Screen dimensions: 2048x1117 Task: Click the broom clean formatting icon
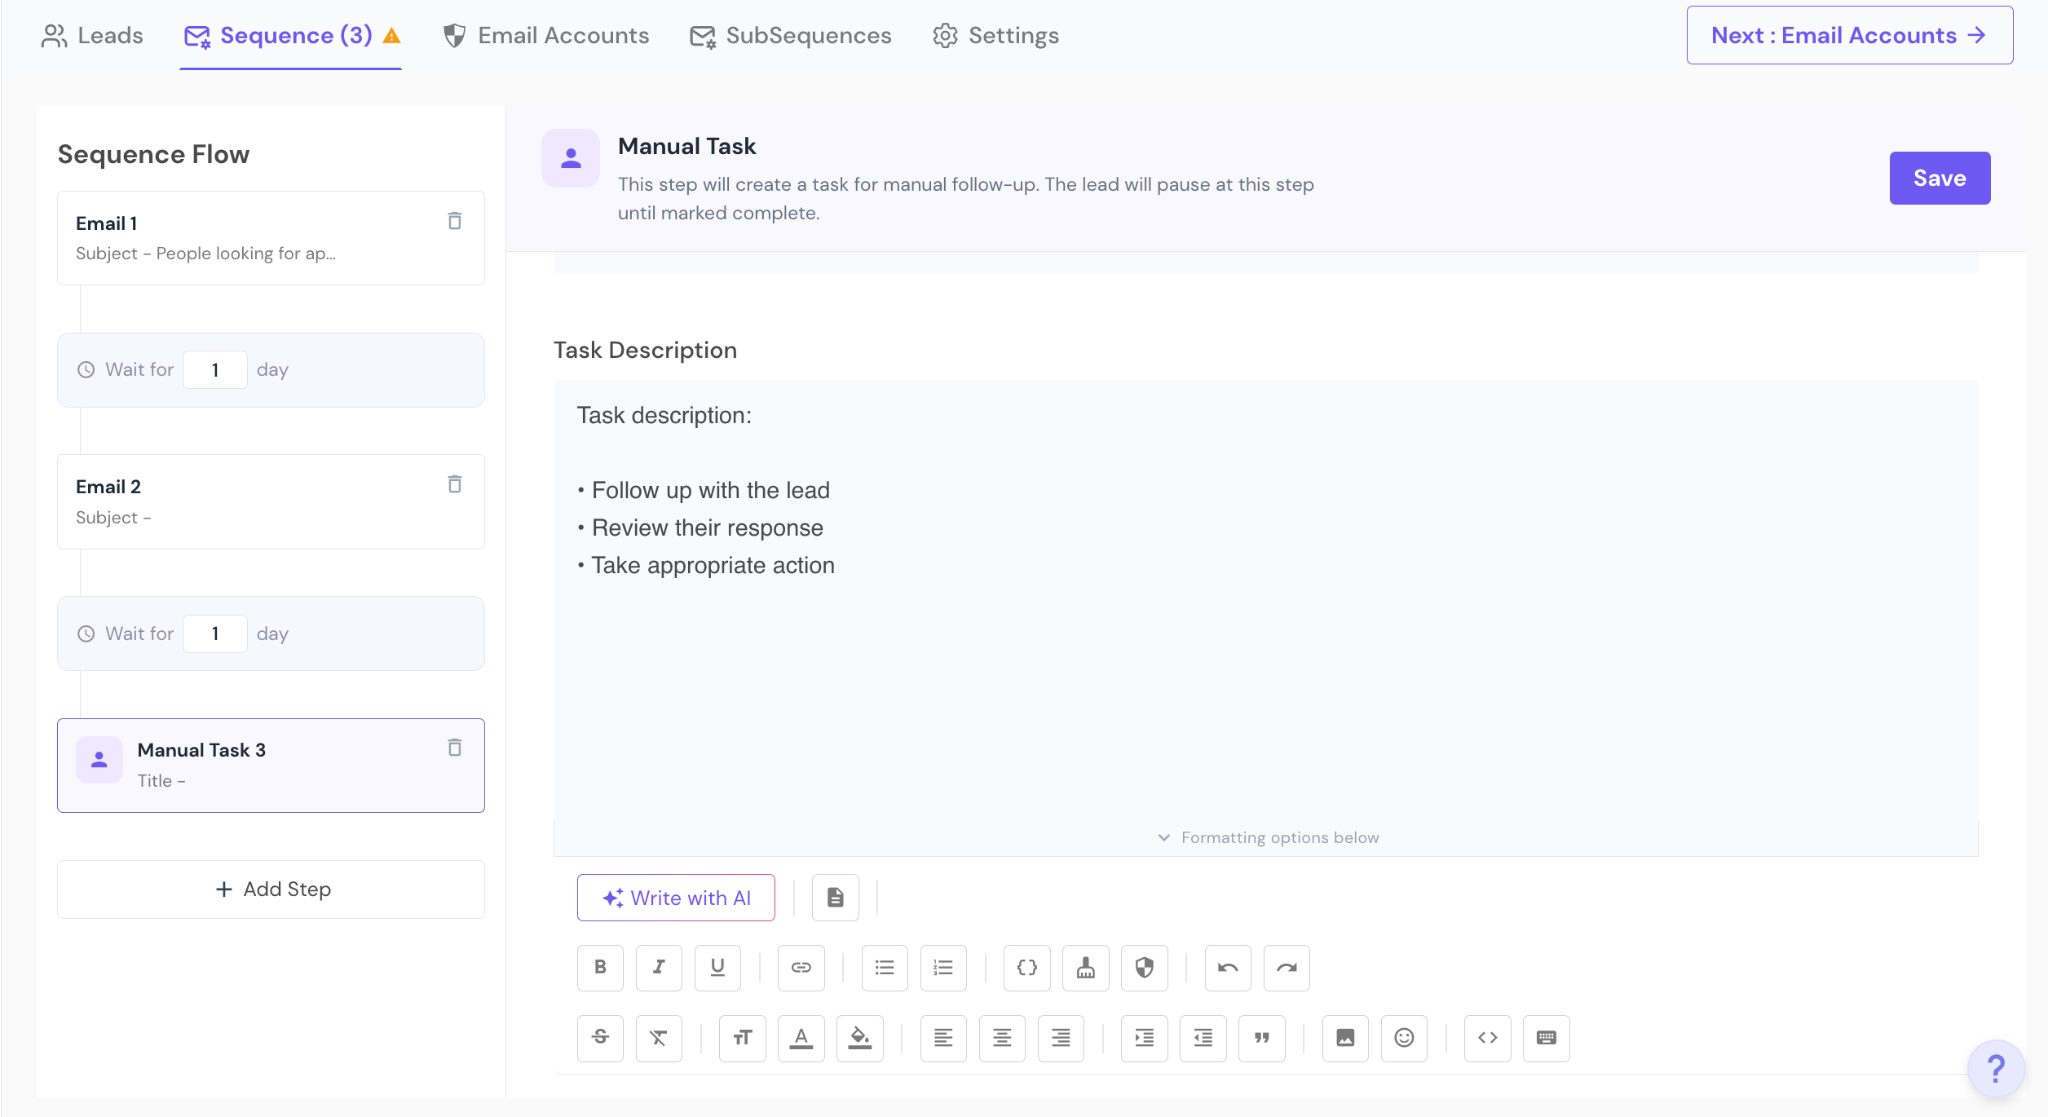click(x=1086, y=967)
